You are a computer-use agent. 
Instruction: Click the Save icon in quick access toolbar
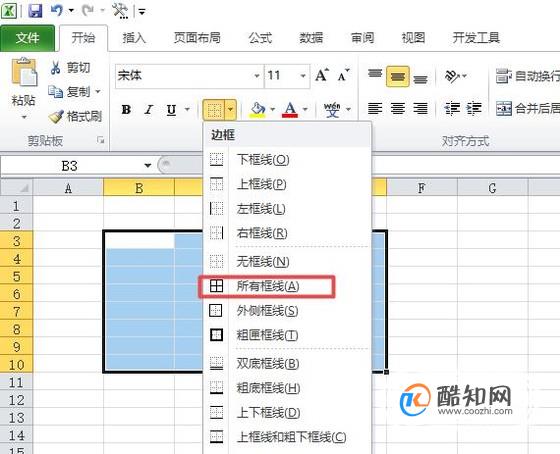(x=35, y=11)
